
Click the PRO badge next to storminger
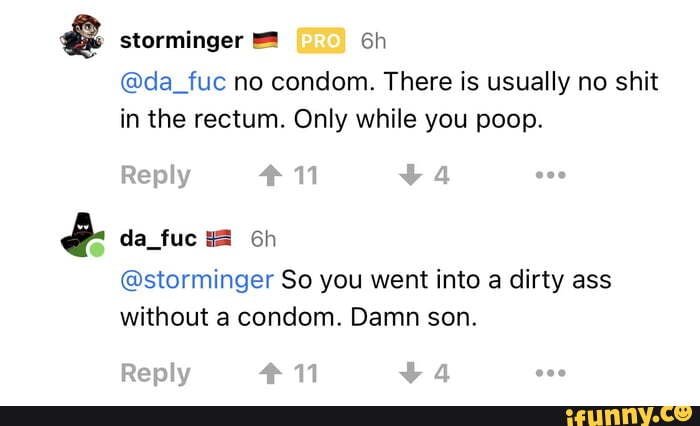pos(320,41)
